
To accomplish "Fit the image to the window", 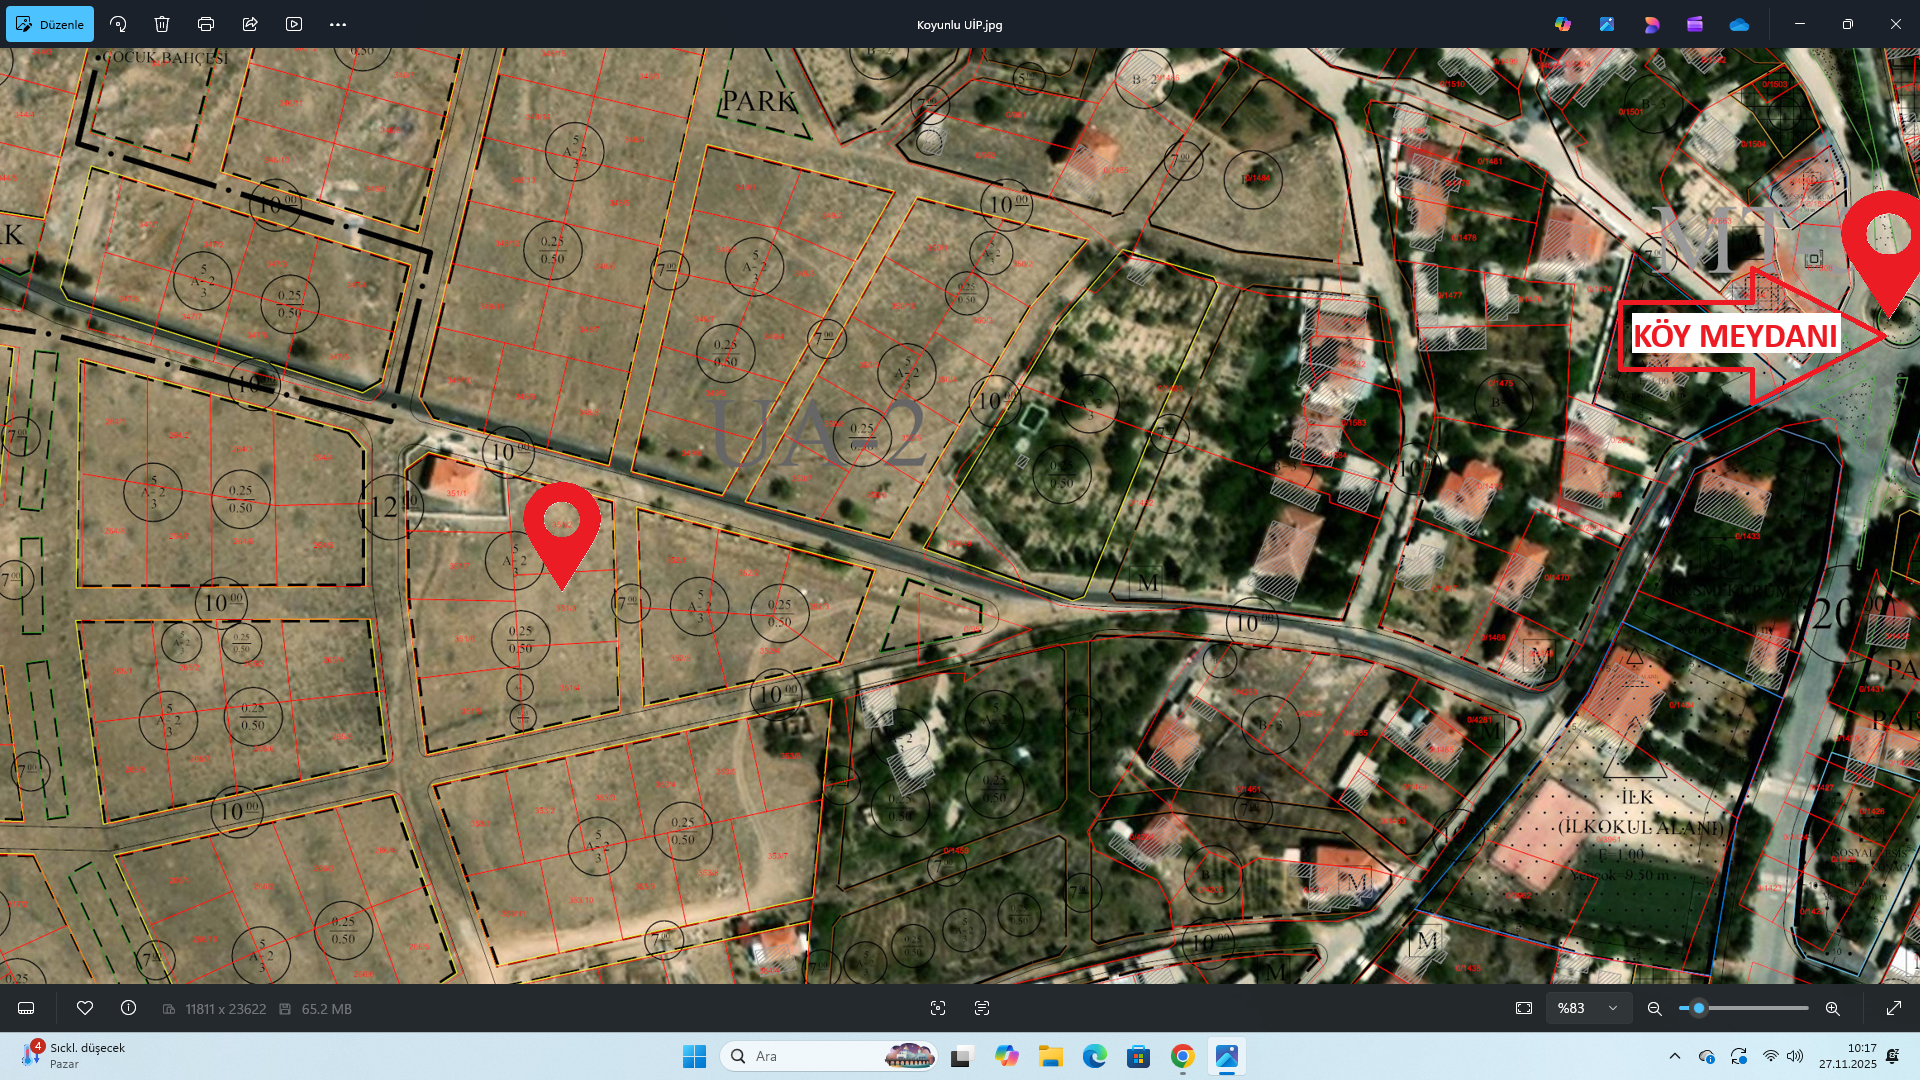I will (1524, 1008).
